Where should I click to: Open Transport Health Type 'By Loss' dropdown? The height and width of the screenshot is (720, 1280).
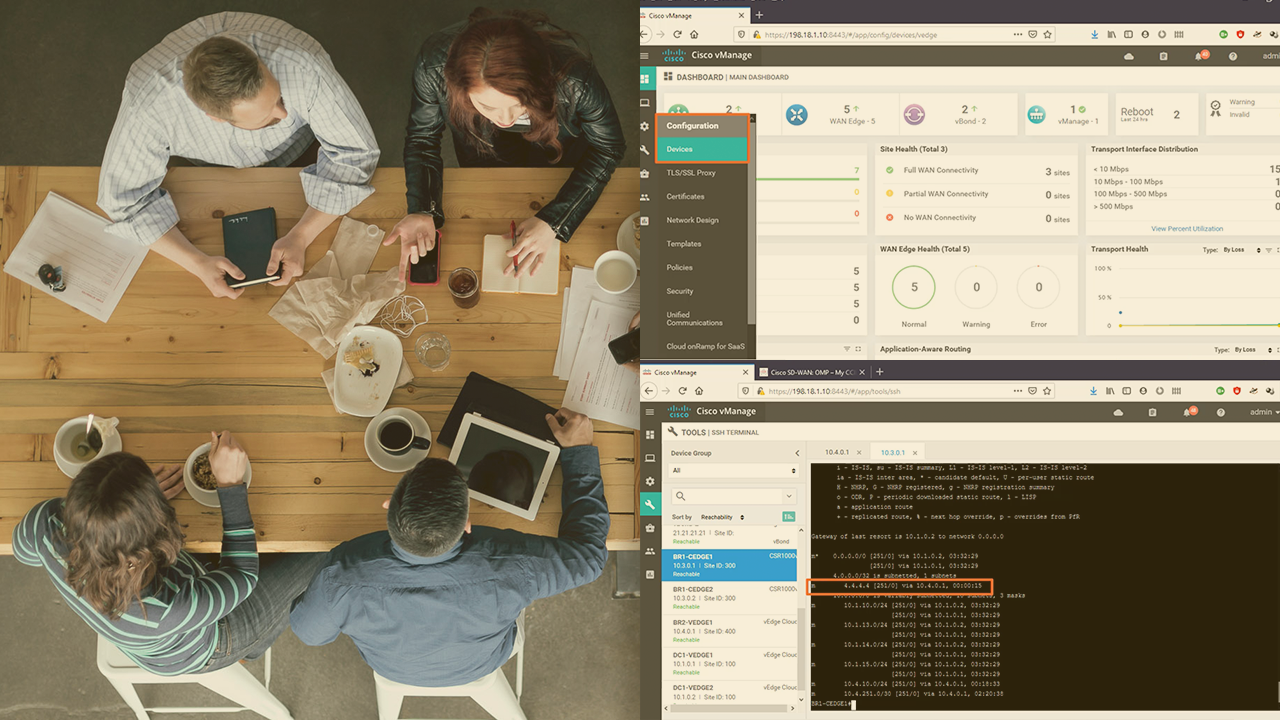(x=1244, y=249)
